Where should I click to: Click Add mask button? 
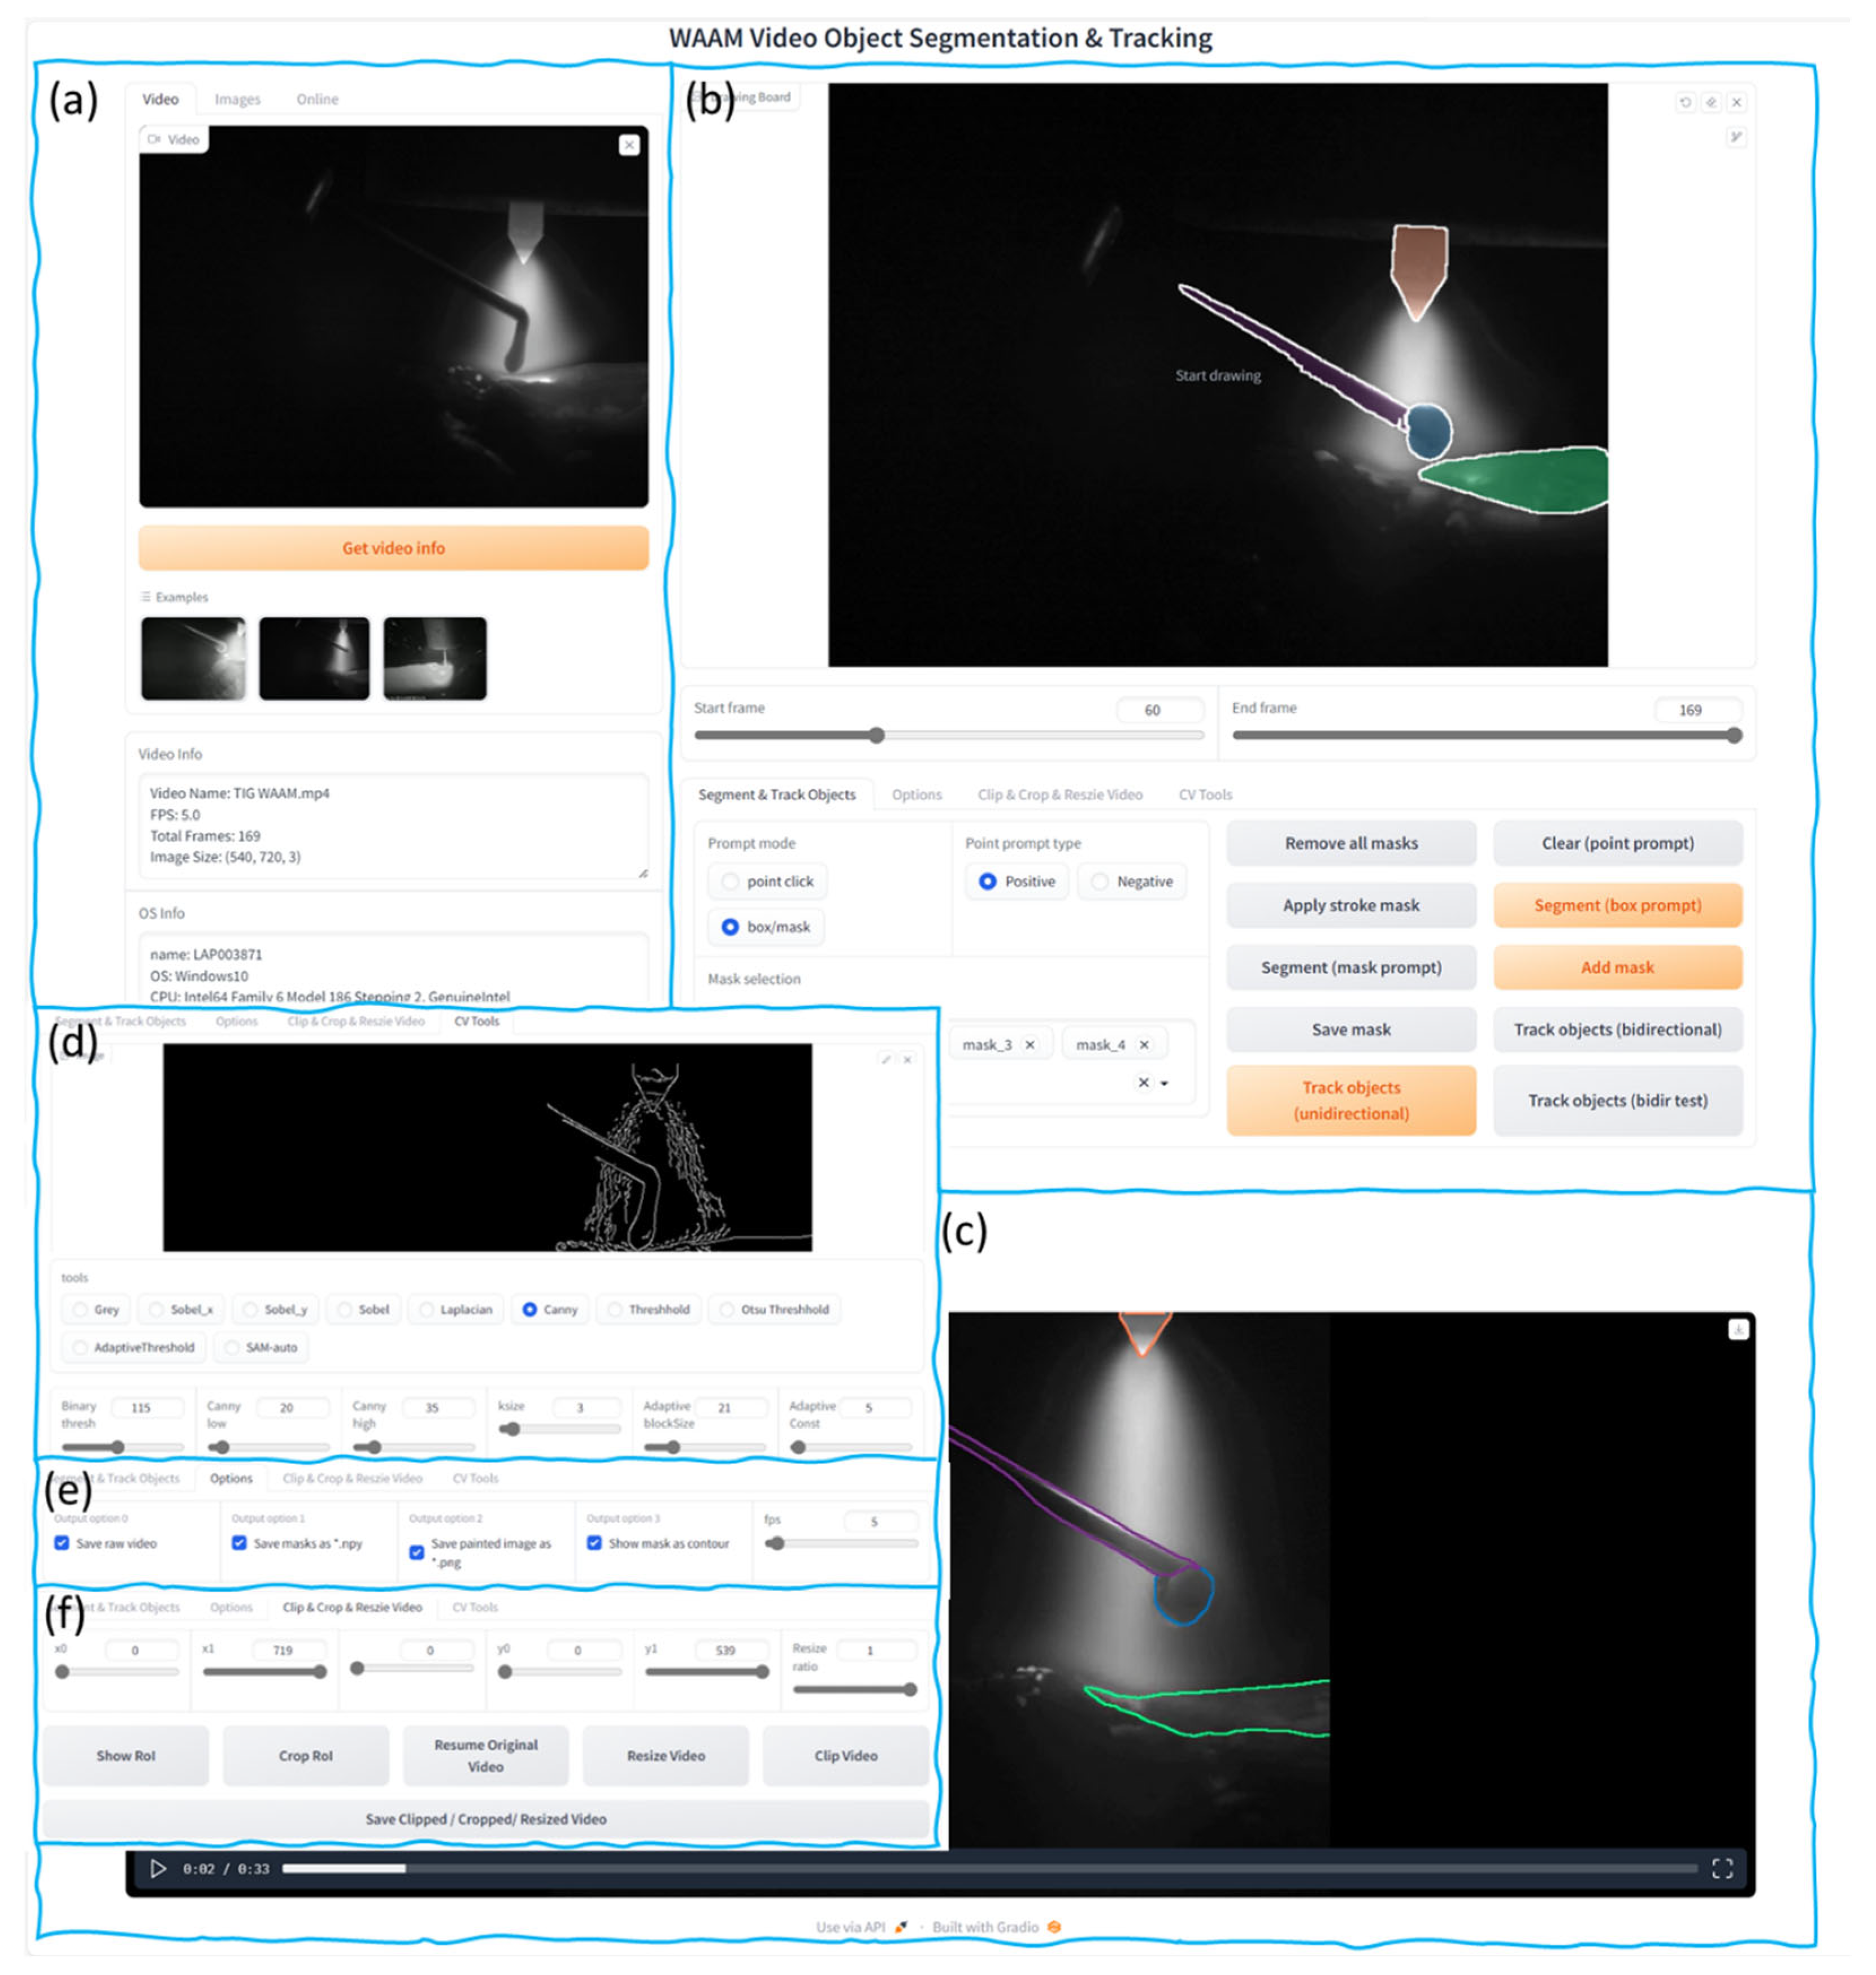point(1617,967)
